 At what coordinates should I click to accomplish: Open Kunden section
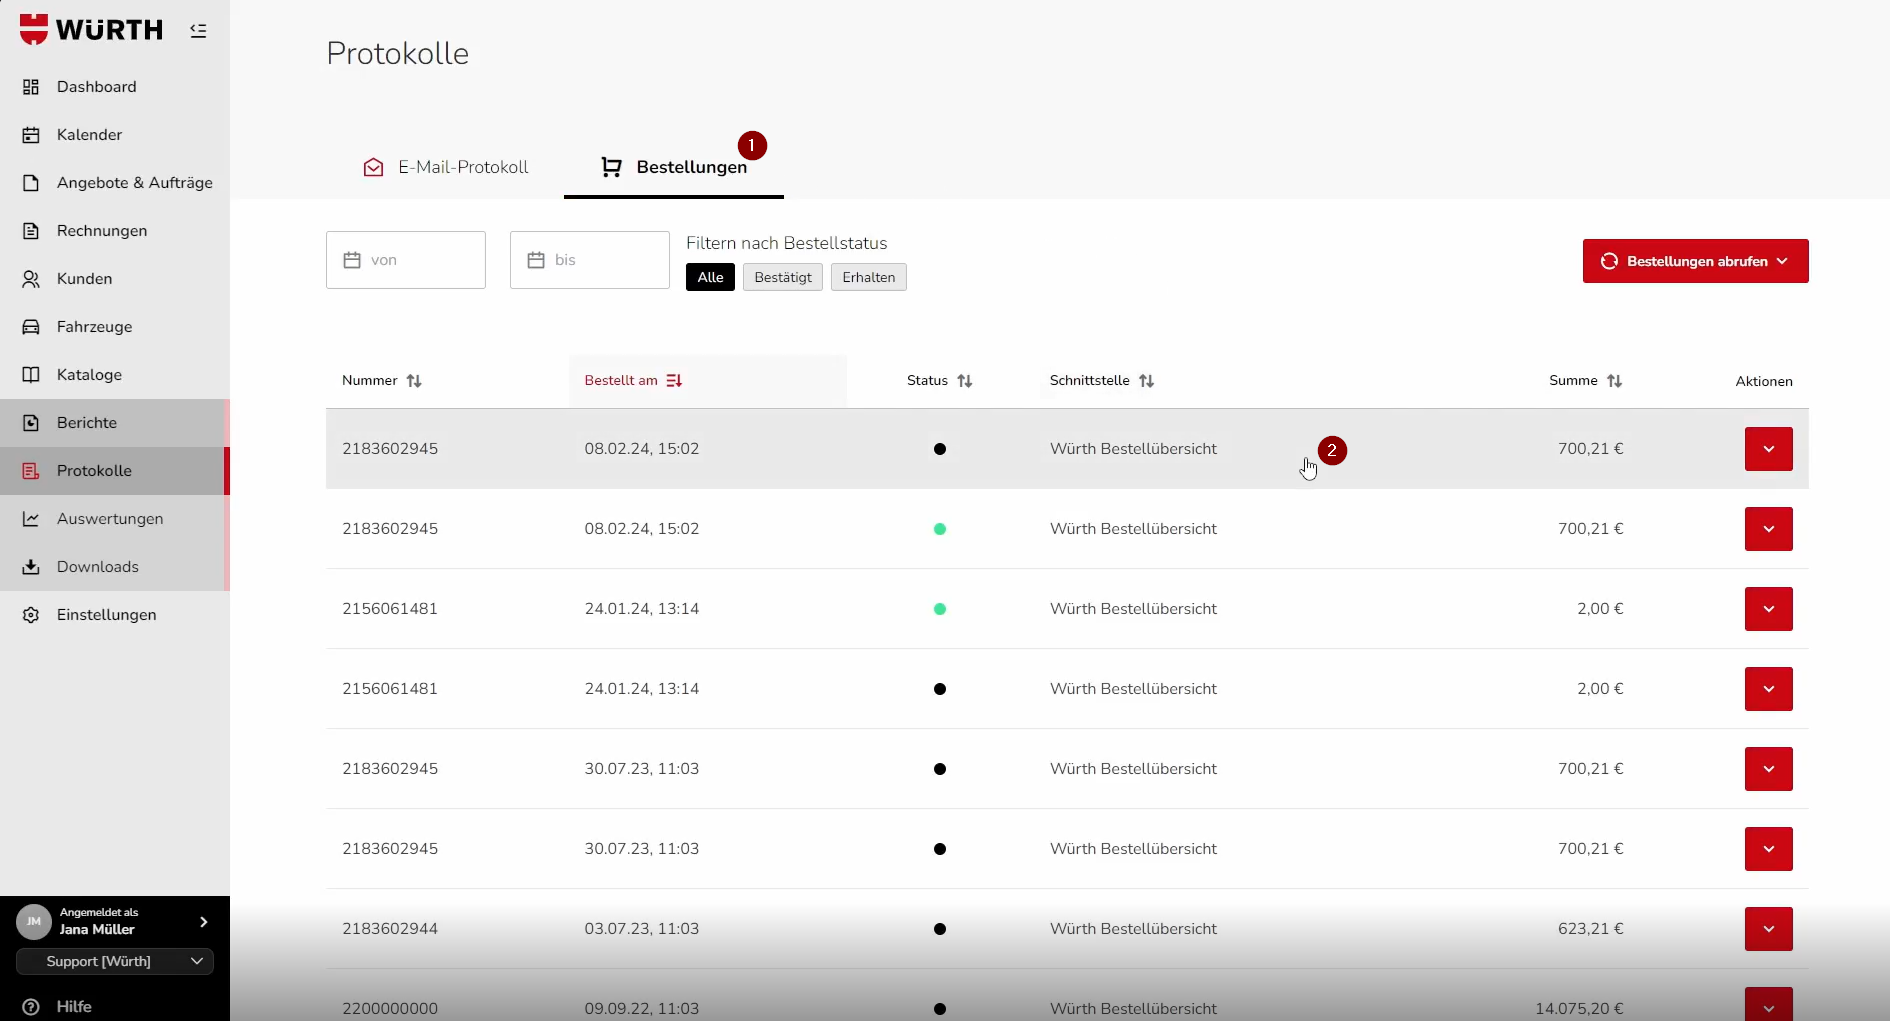coord(115,279)
